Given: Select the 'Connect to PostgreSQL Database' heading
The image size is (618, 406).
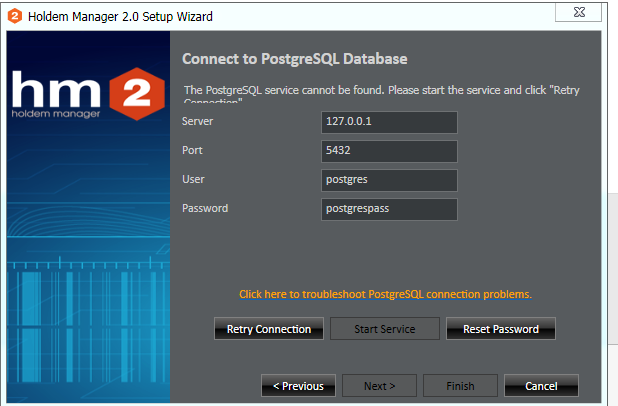Looking at the screenshot, I should tap(294, 59).
